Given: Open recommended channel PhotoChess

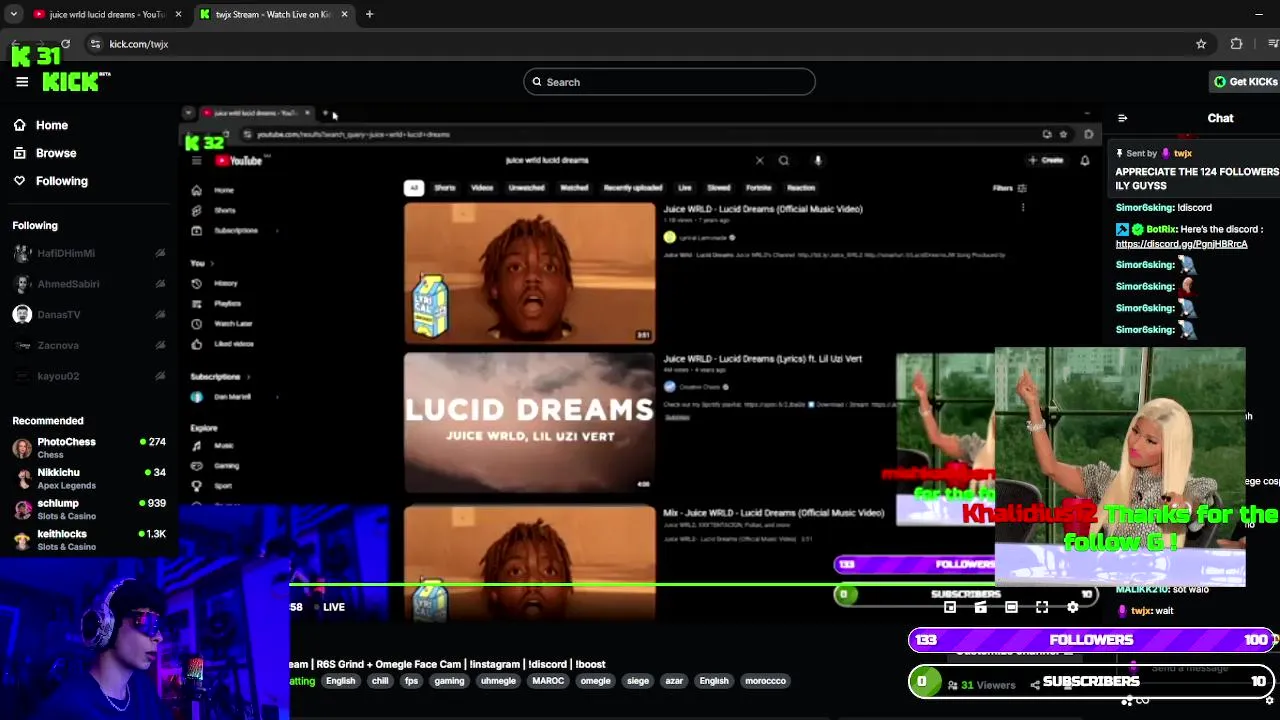Looking at the screenshot, I should 88,448.
